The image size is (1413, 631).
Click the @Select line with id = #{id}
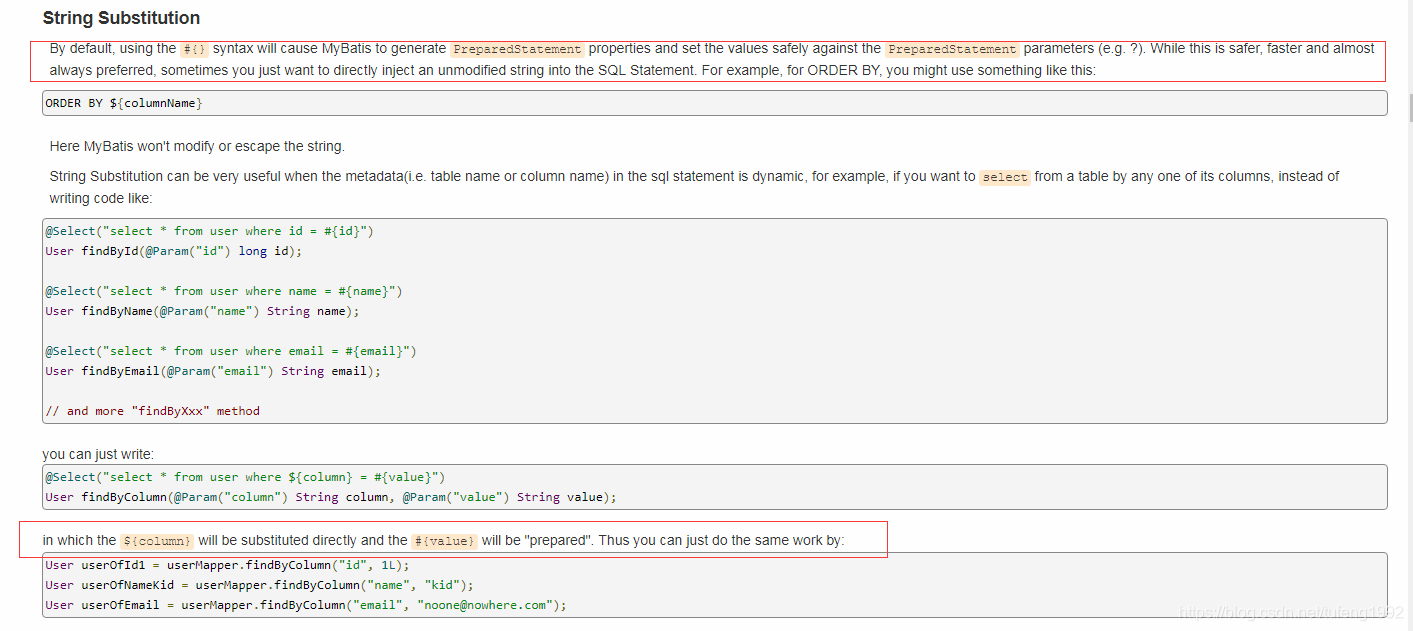pos(209,231)
